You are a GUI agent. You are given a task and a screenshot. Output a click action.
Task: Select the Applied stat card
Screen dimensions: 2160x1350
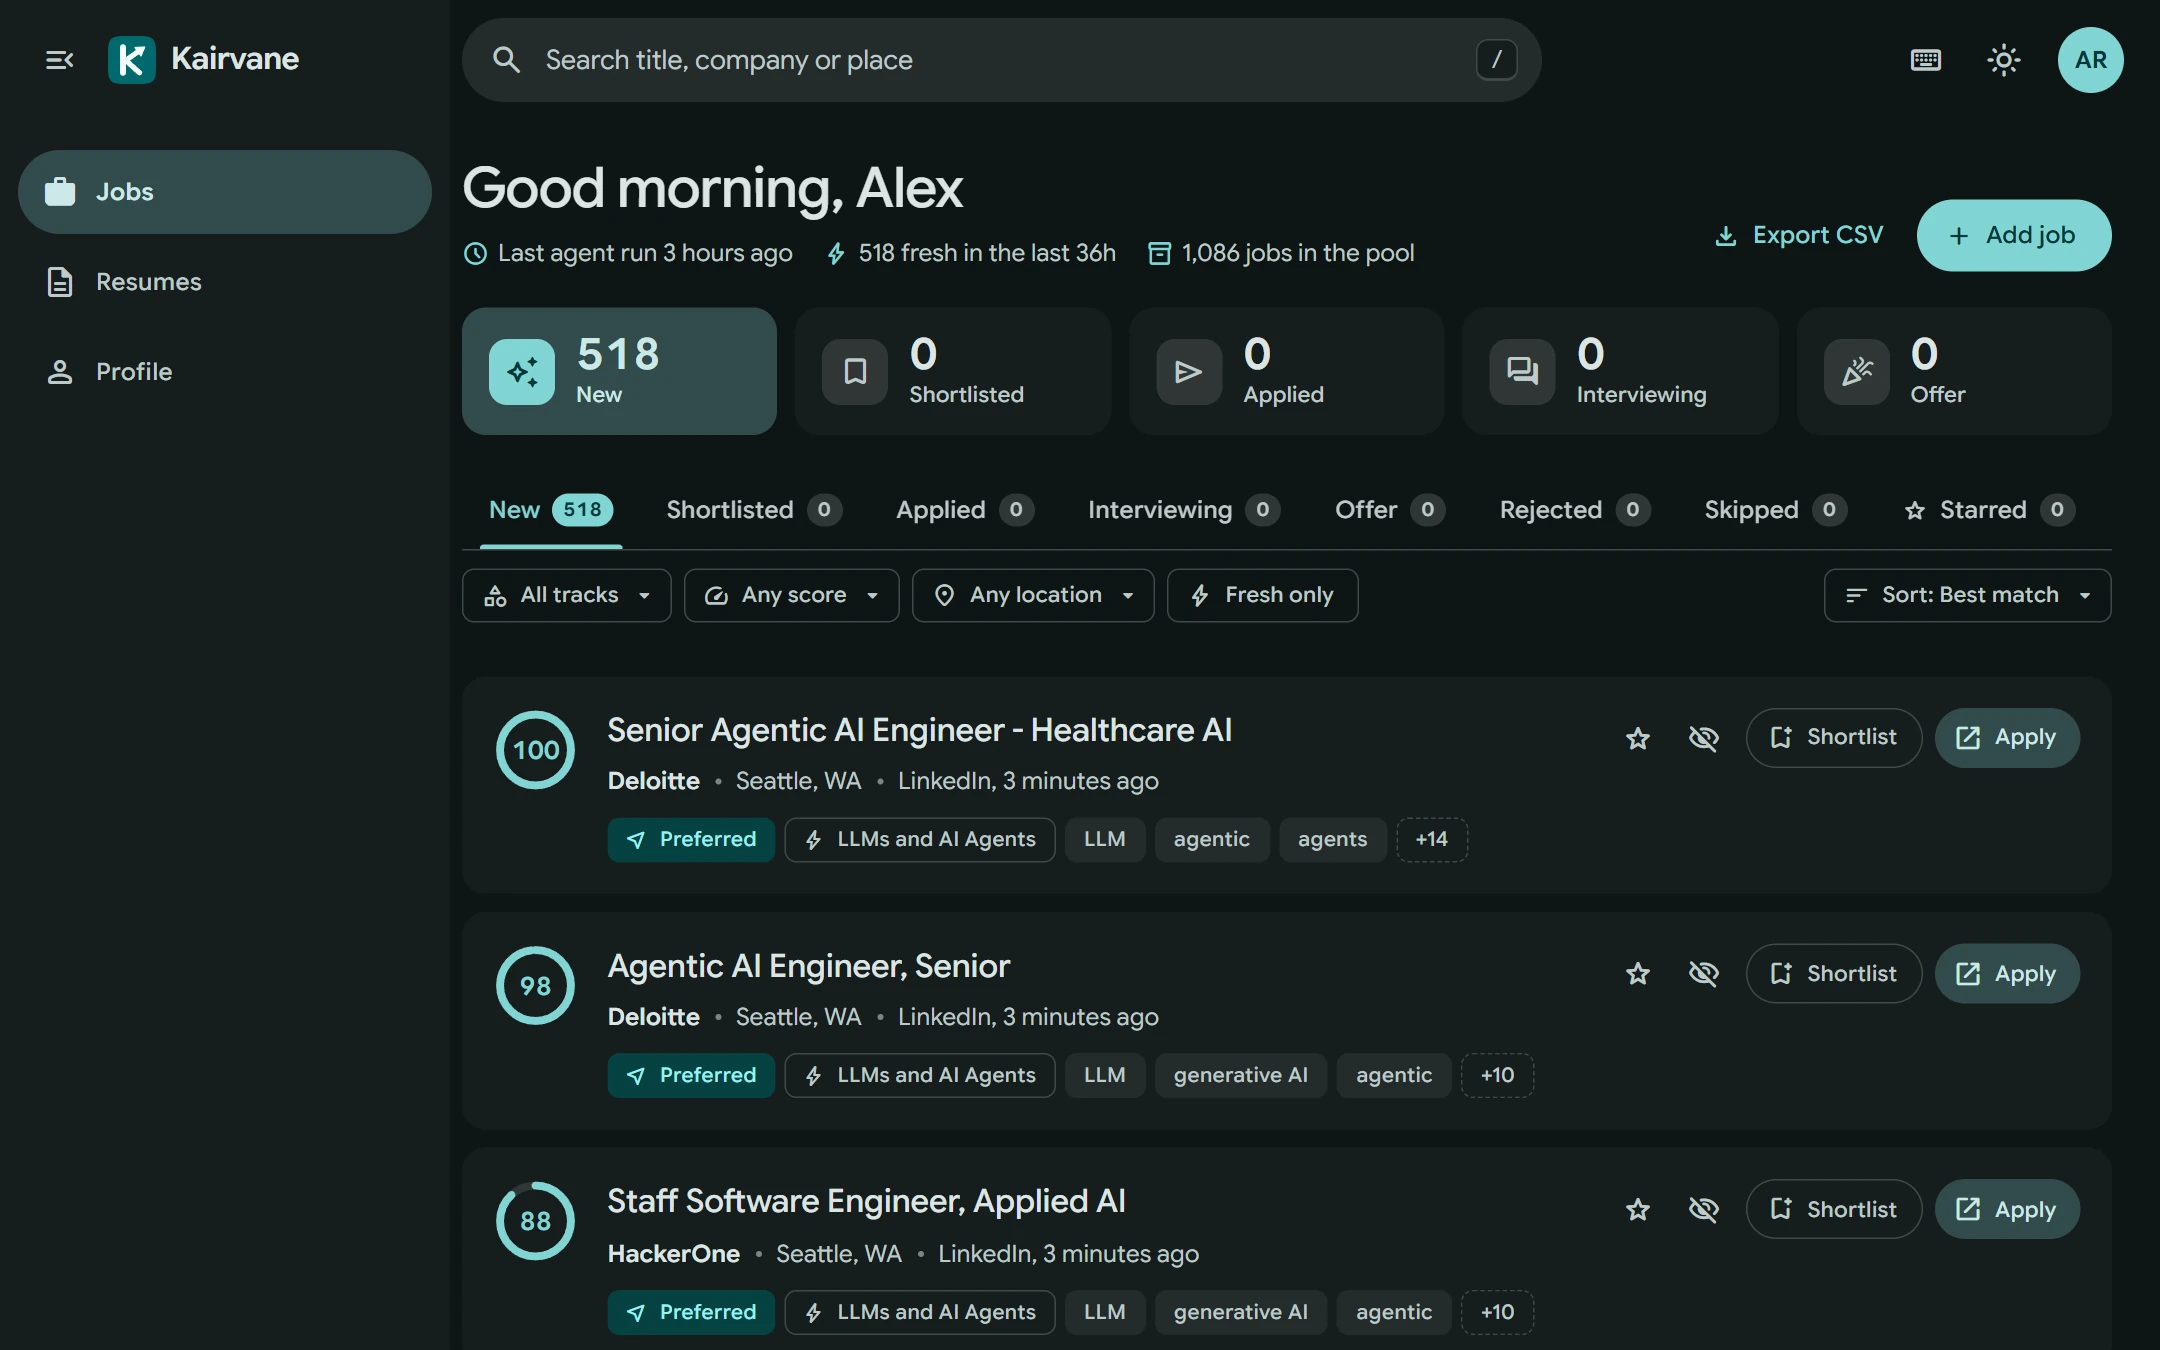tap(1286, 371)
